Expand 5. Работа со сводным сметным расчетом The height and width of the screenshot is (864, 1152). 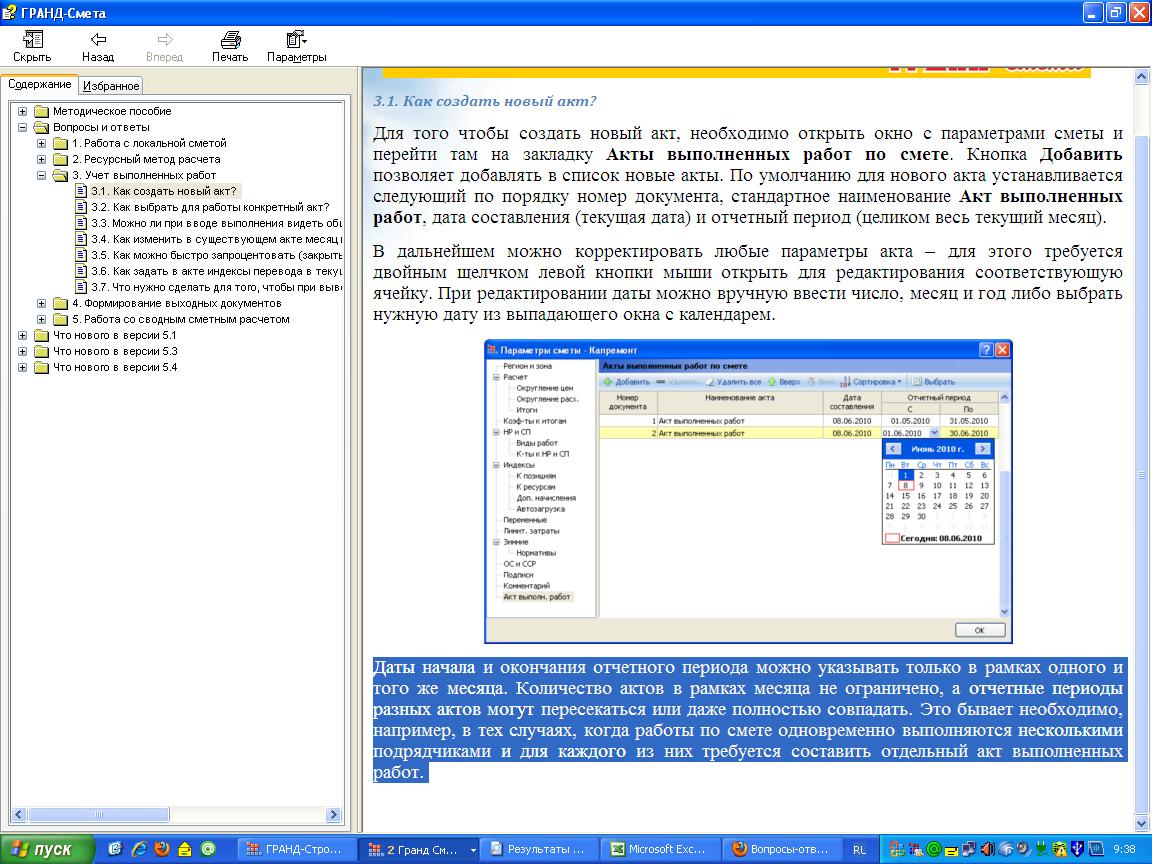(42, 320)
